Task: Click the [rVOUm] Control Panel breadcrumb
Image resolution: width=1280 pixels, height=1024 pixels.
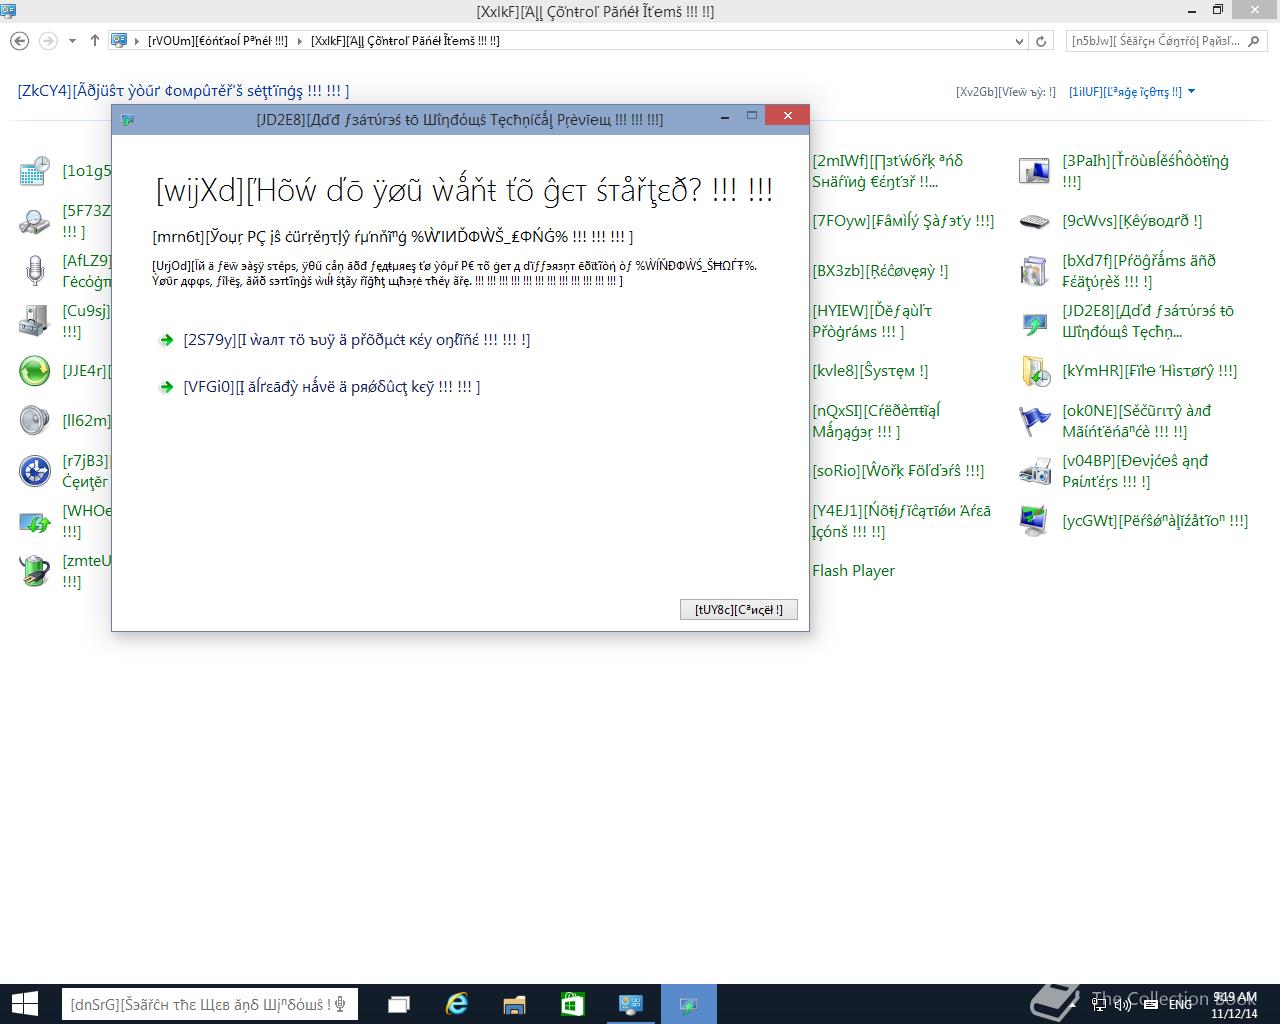Action: click(217, 41)
